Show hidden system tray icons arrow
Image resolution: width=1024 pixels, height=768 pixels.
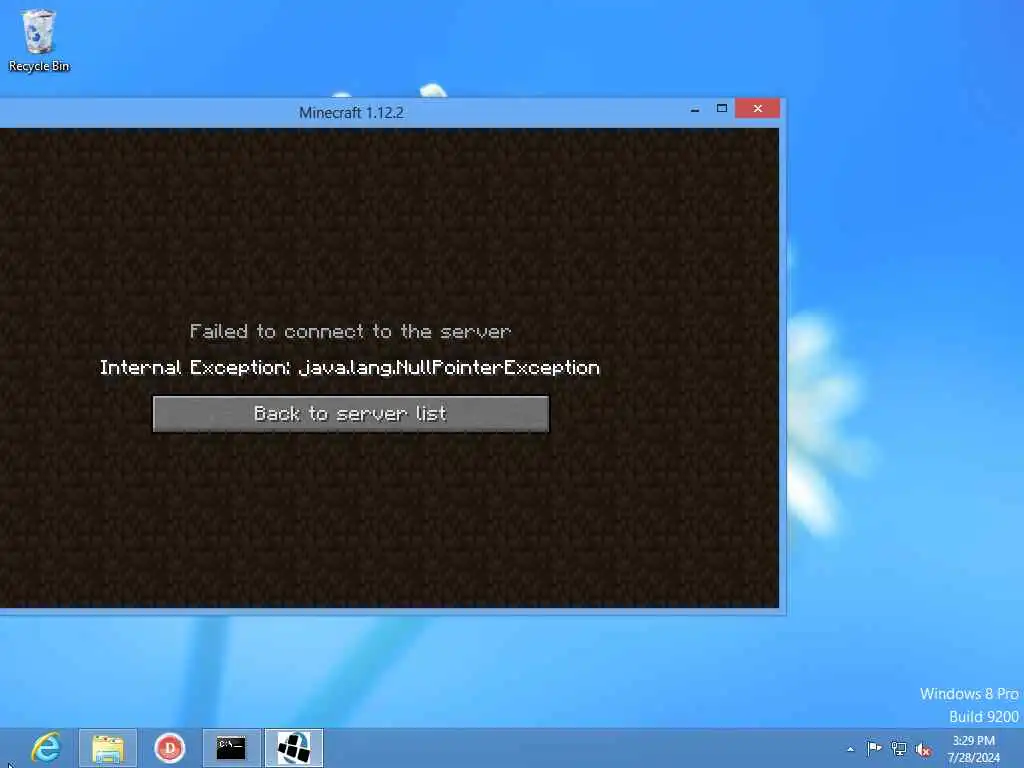tap(850, 749)
